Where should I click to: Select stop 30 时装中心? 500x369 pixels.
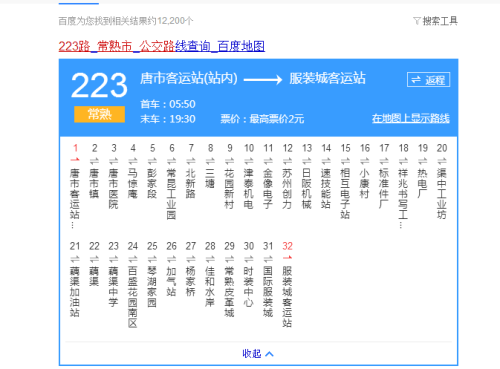tap(249, 286)
